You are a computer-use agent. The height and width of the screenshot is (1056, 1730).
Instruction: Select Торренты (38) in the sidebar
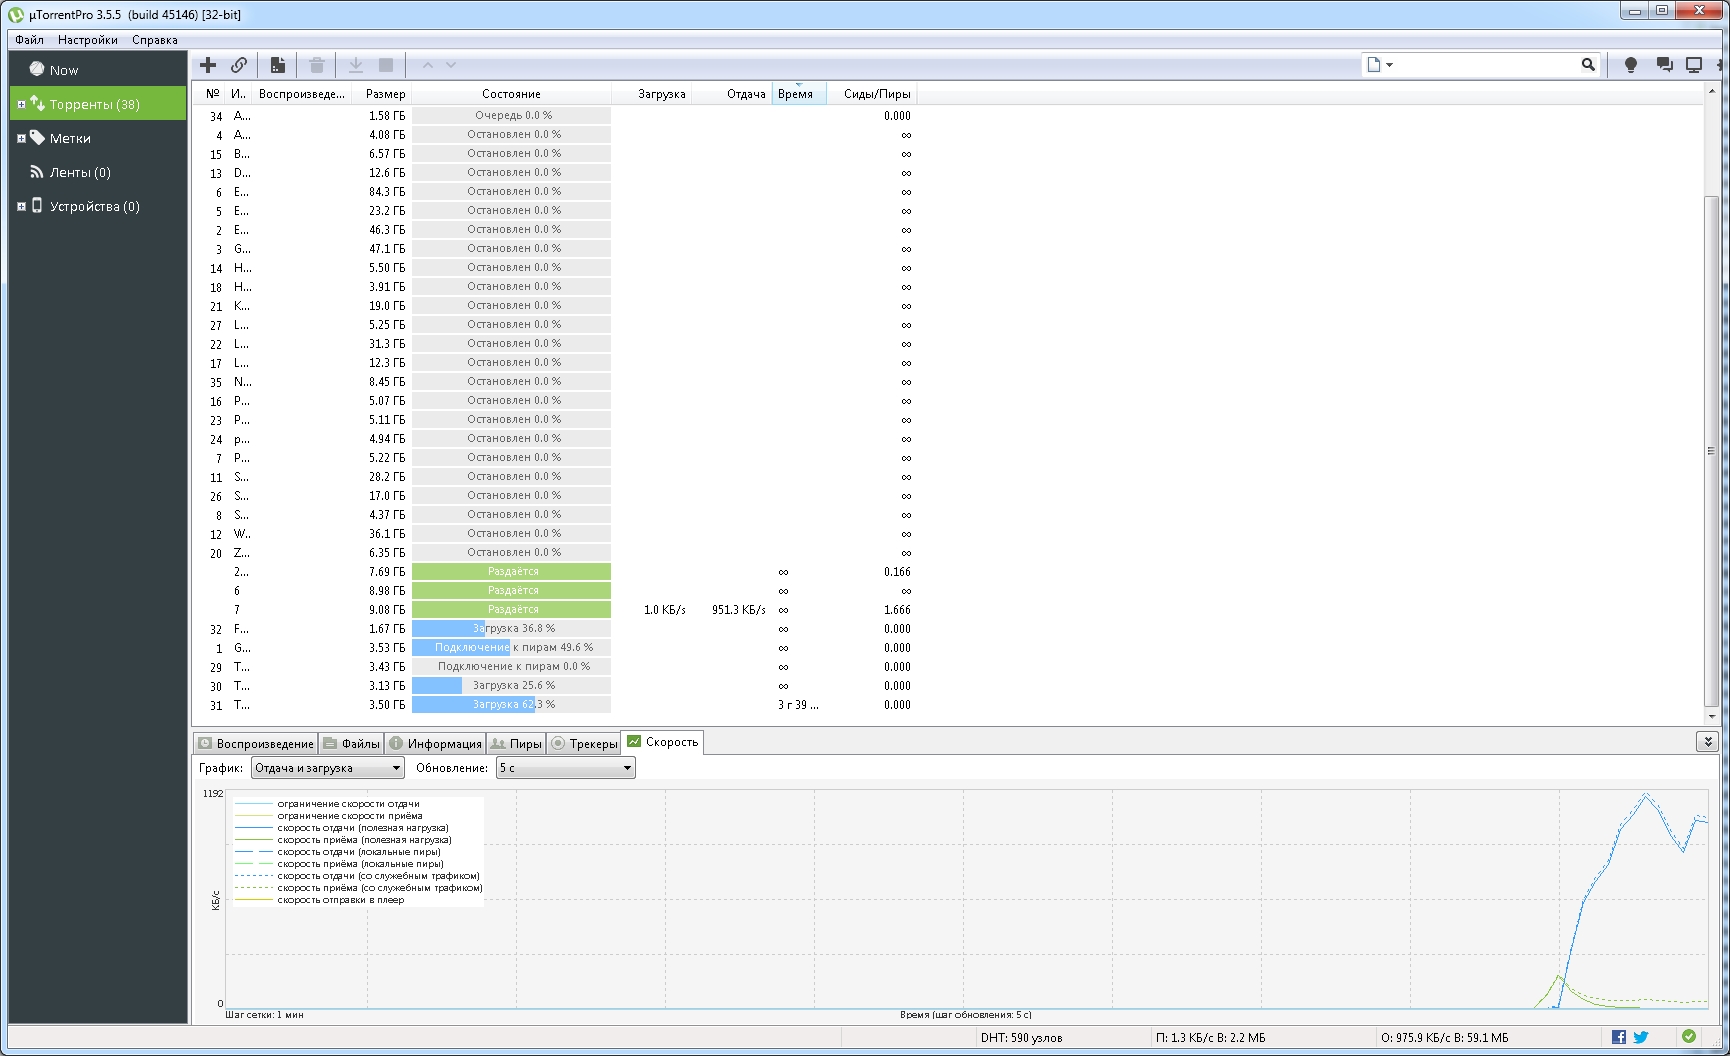point(98,104)
